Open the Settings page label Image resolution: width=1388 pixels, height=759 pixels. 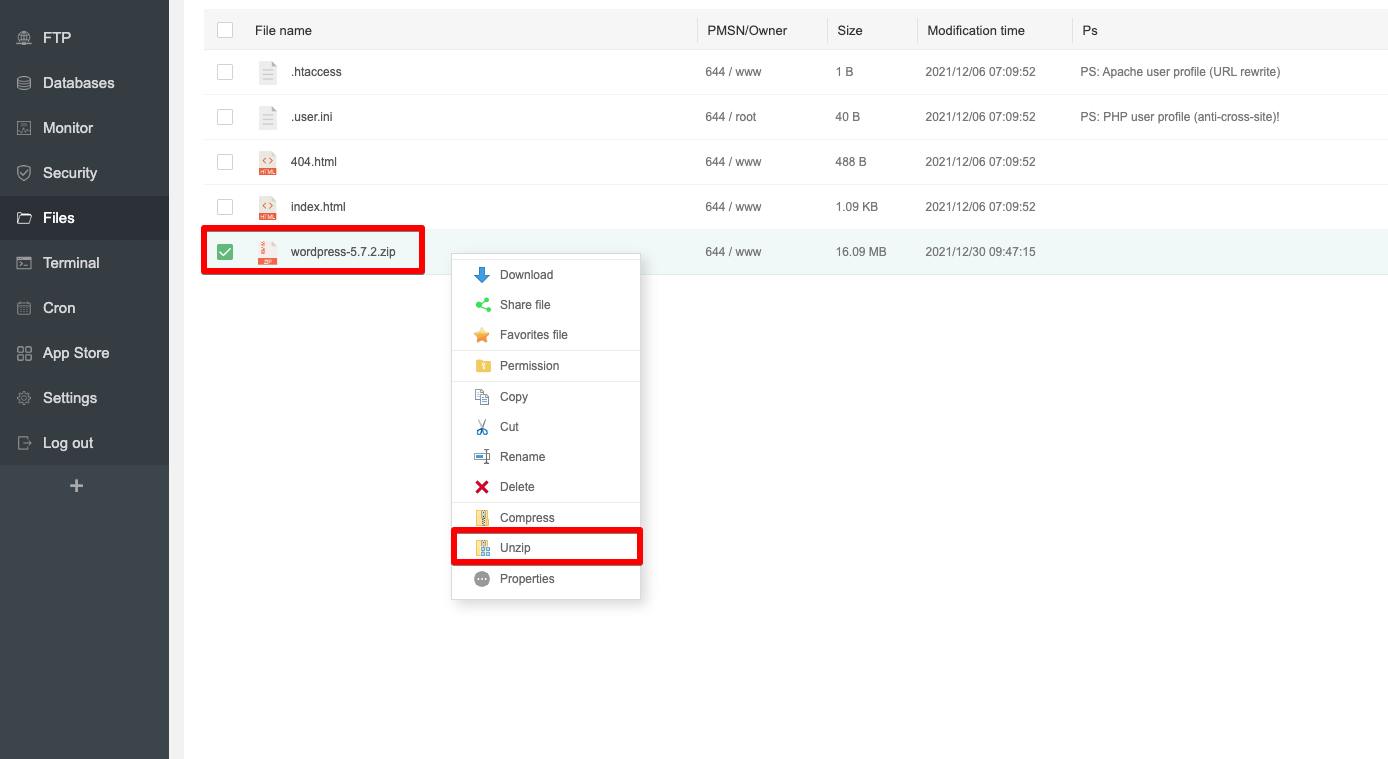pyautogui.click(x=70, y=398)
